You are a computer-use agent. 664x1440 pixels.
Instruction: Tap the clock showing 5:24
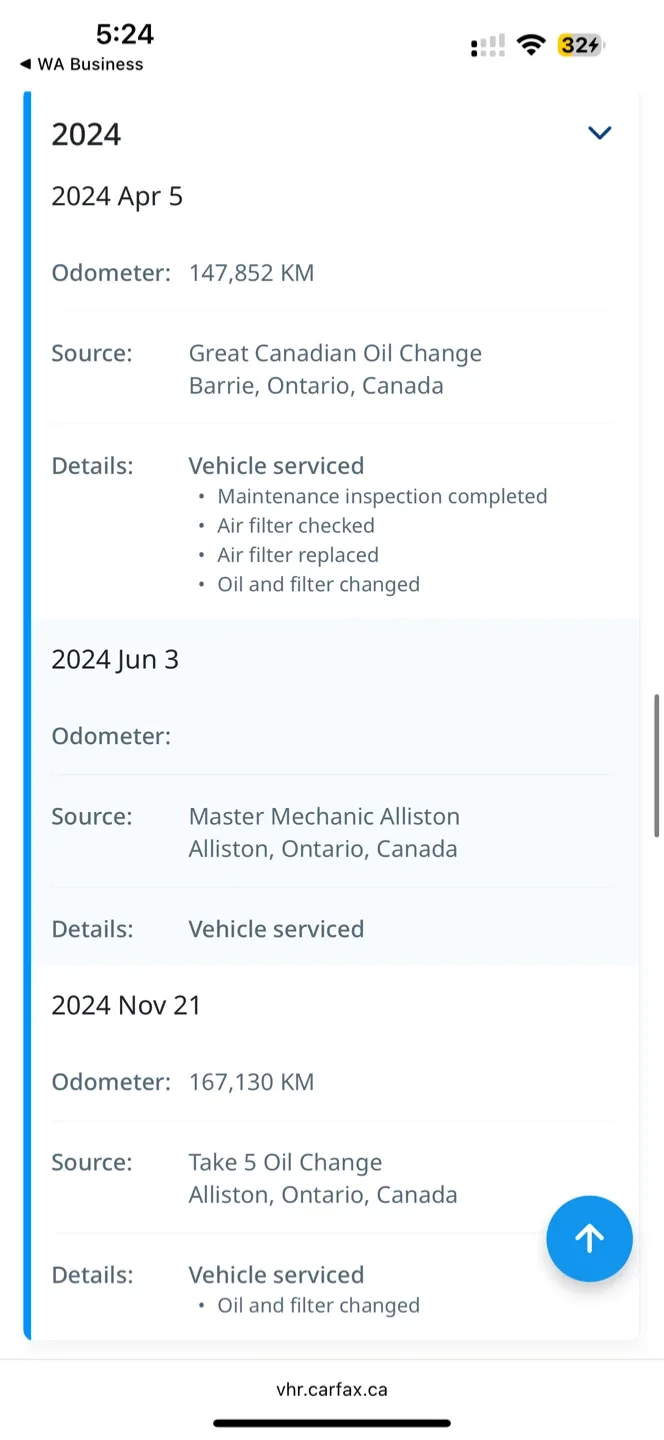point(126,34)
